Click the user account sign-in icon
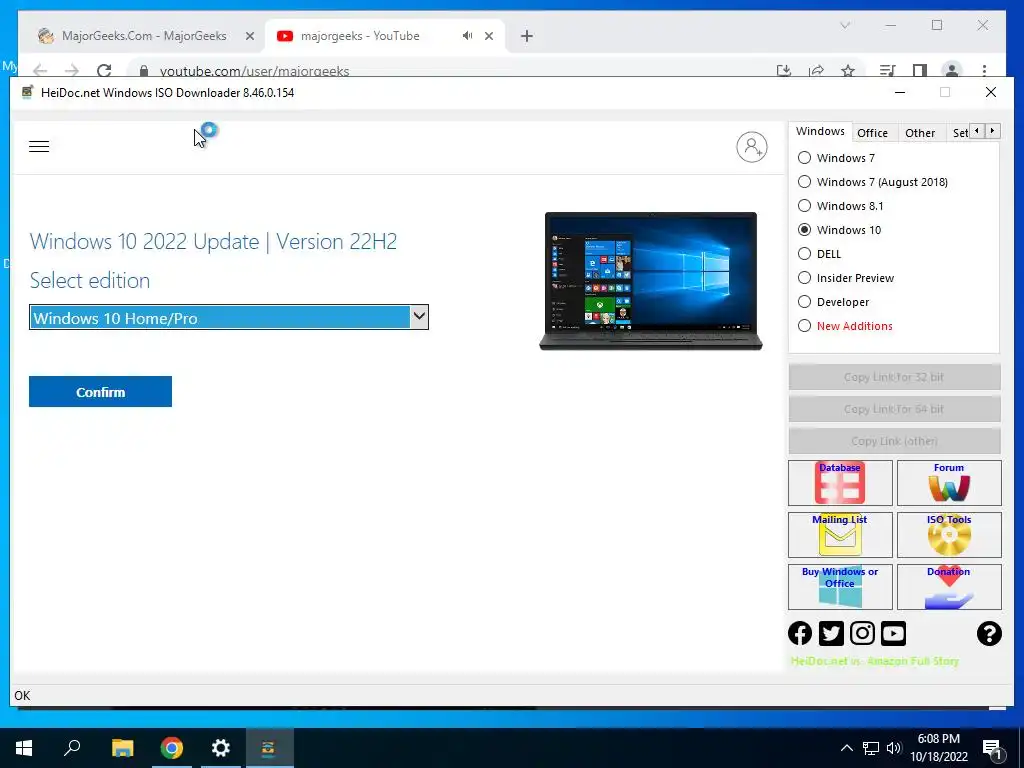 (x=752, y=147)
